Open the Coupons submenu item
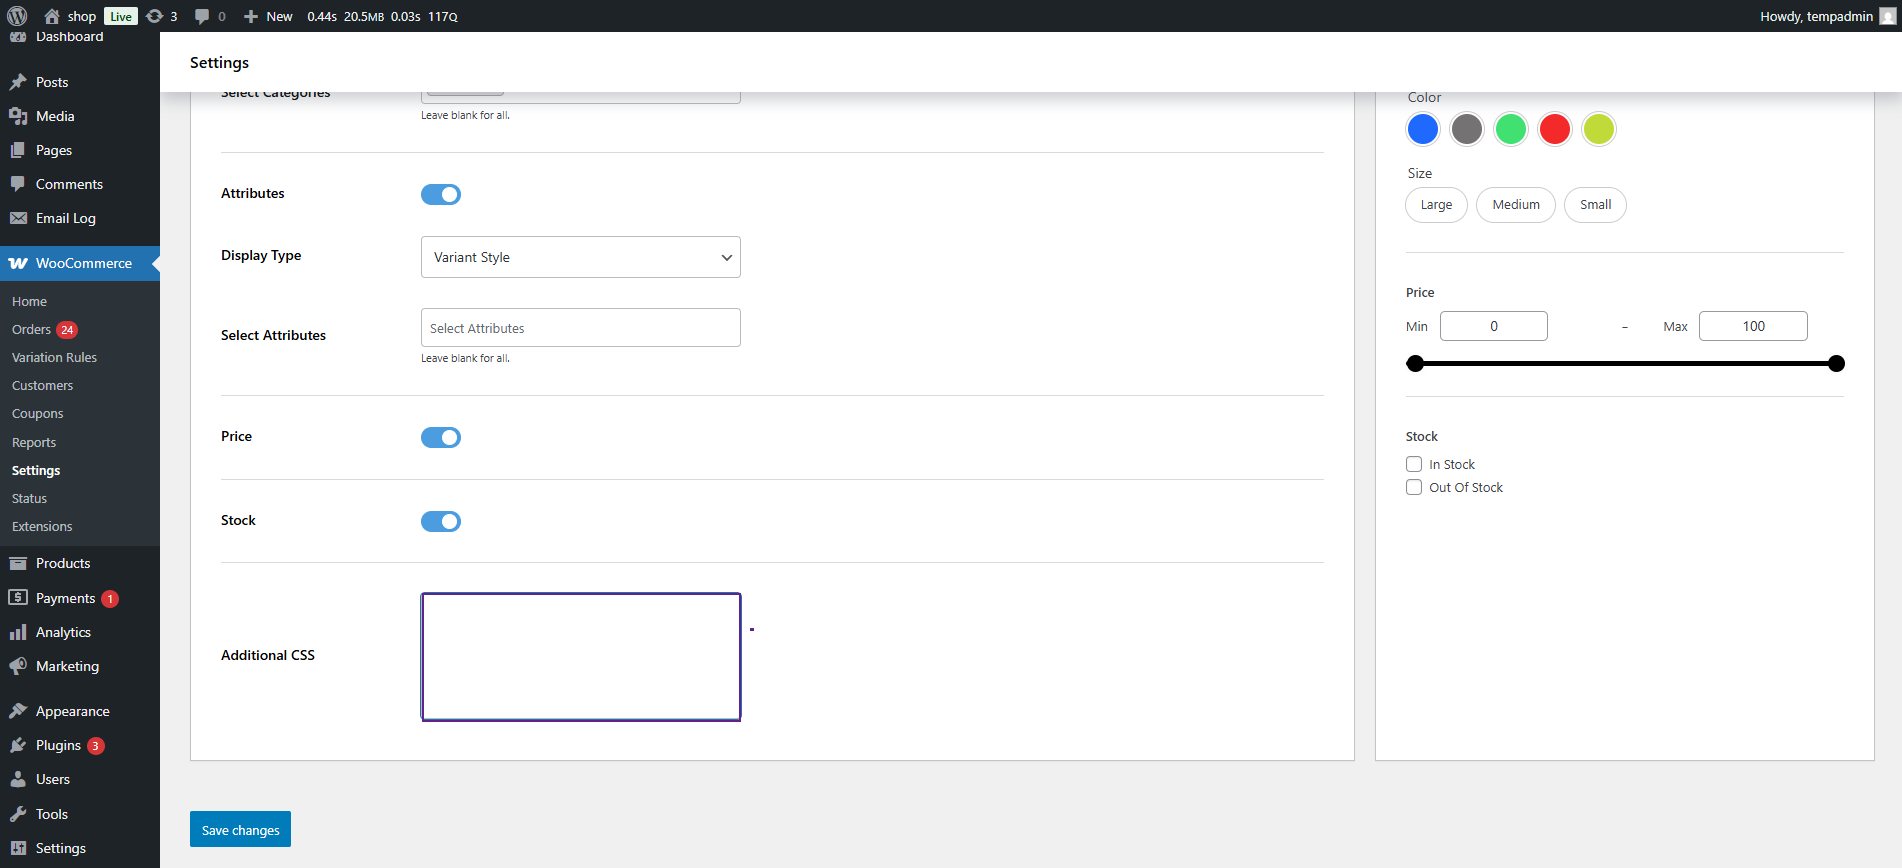 click(x=38, y=413)
